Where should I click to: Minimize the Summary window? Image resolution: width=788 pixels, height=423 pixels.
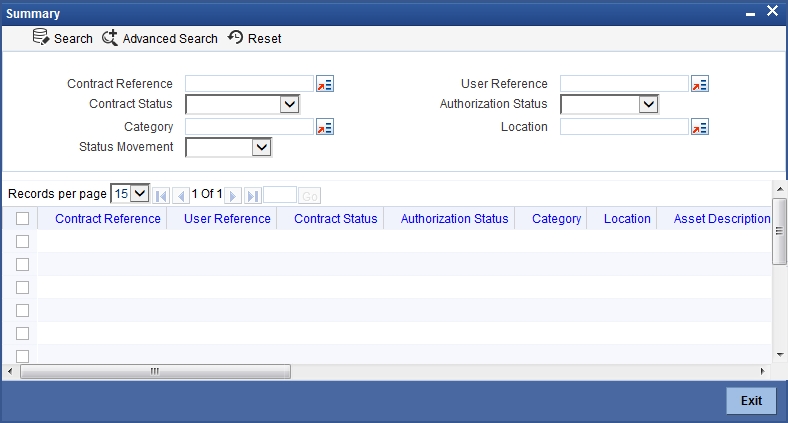pyautogui.click(x=750, y=14)
